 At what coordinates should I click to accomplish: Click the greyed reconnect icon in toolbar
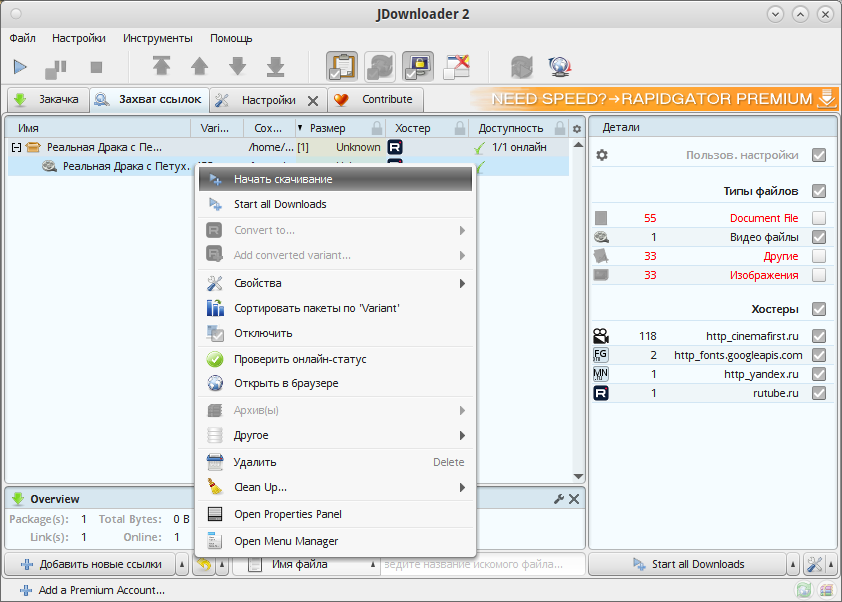point(522,67)
